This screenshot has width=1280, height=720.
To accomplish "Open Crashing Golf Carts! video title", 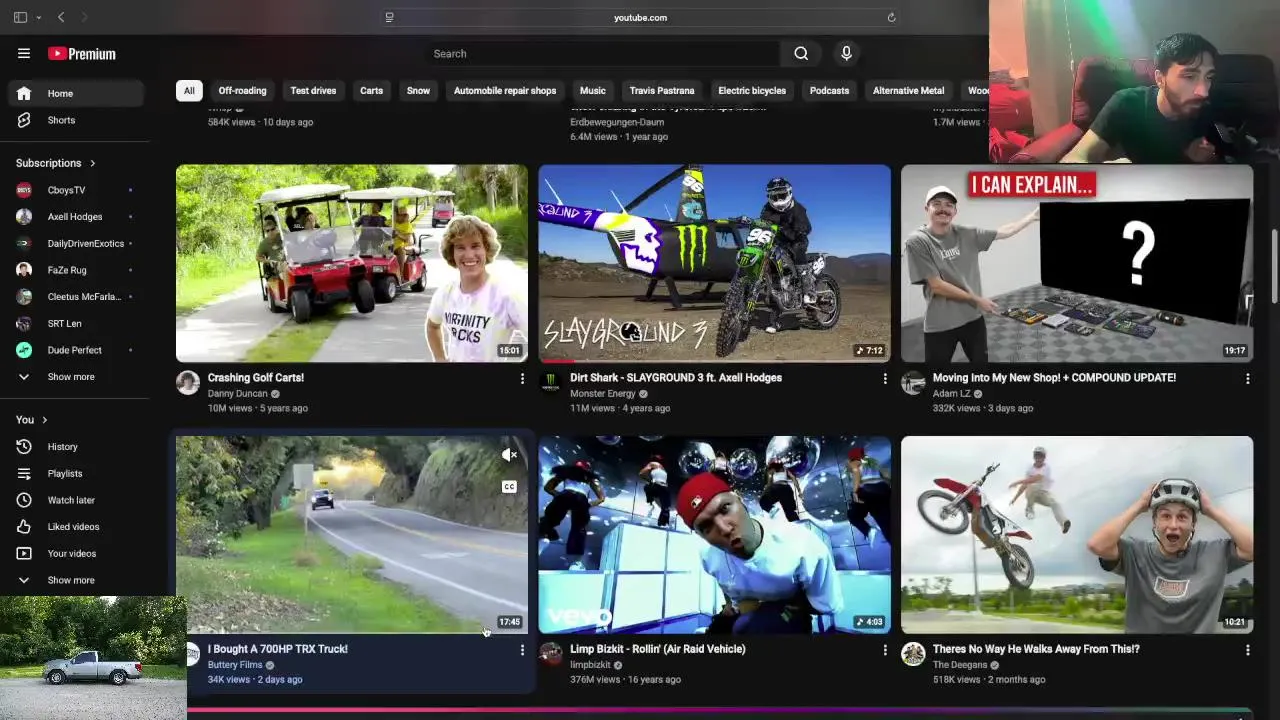I will coord(256,378).
